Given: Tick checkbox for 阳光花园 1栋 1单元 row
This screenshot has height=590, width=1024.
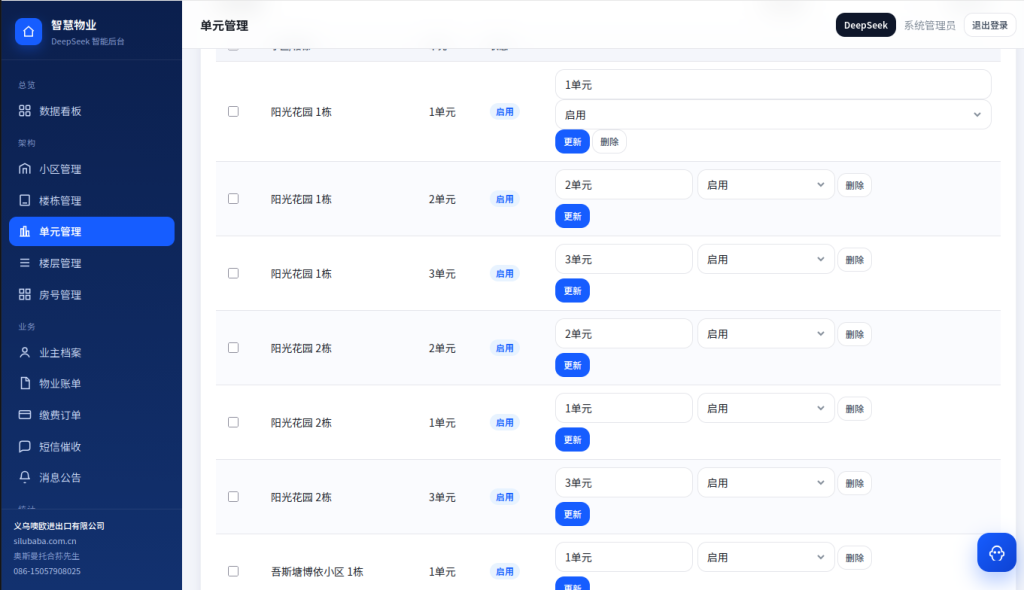Looking at the screenshot, I should 233,112.
